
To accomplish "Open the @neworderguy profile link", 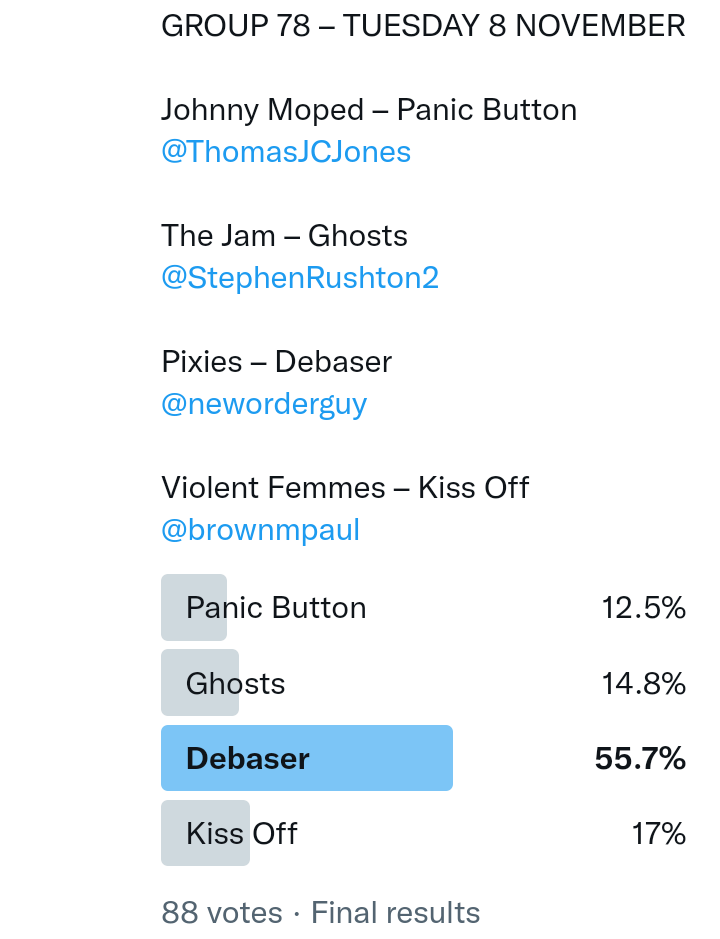I will 264,404.
